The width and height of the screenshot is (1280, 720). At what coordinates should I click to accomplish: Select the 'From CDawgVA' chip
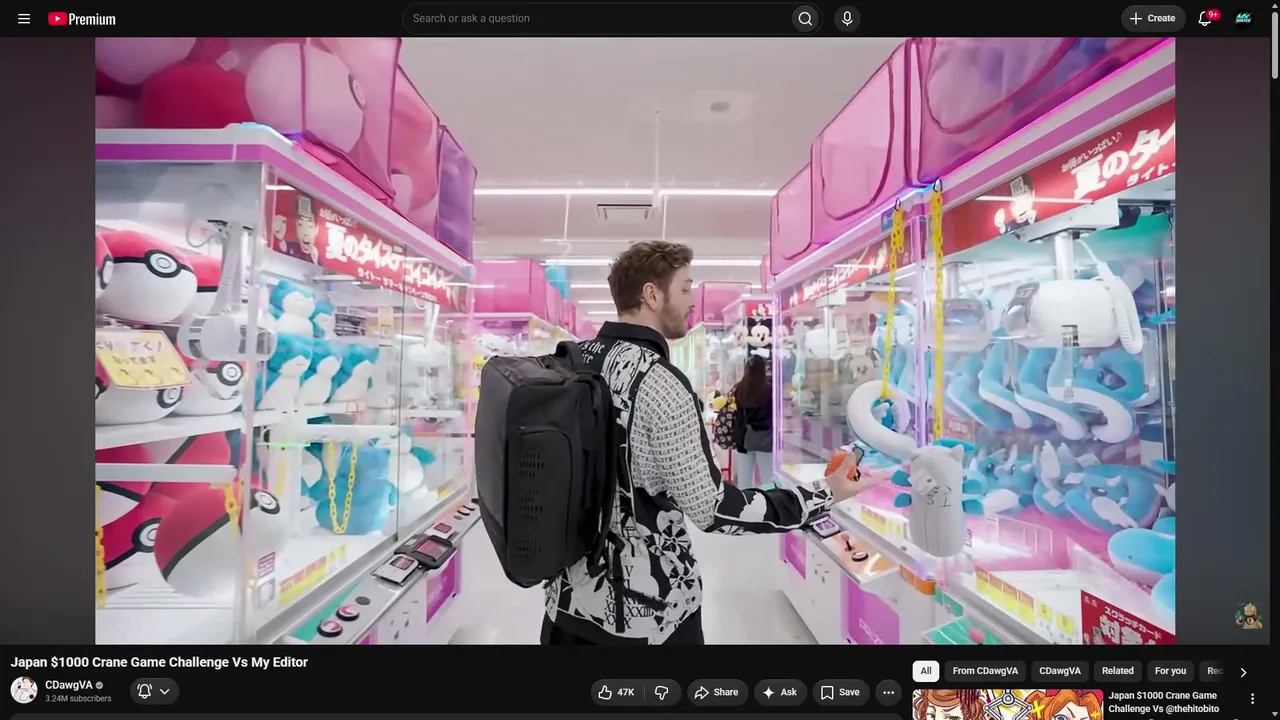(985, 671)
